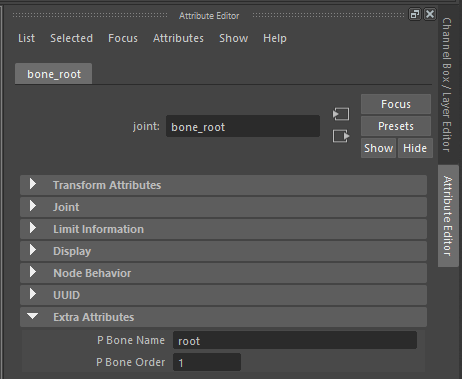
Task: Expand the UUID section
Action: tap(223, 295)
